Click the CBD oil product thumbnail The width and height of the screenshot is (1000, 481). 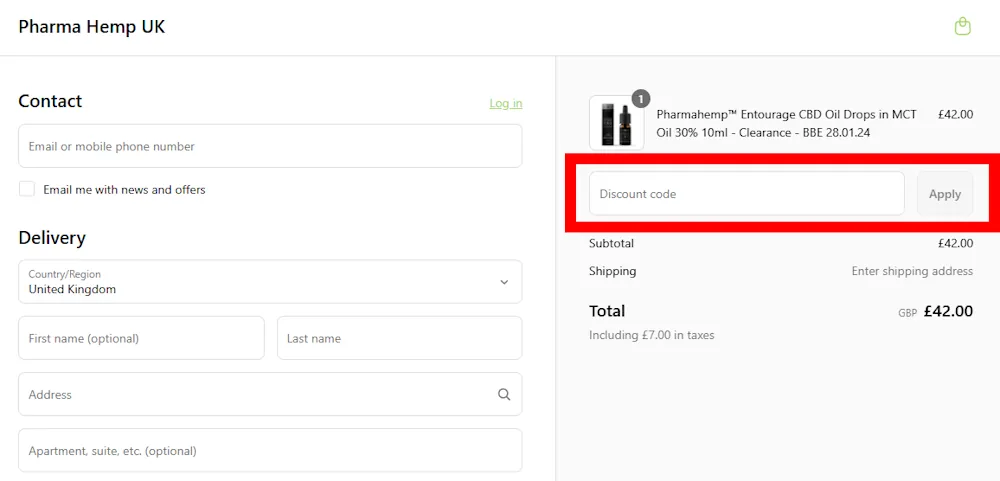[x=617, y=123]
